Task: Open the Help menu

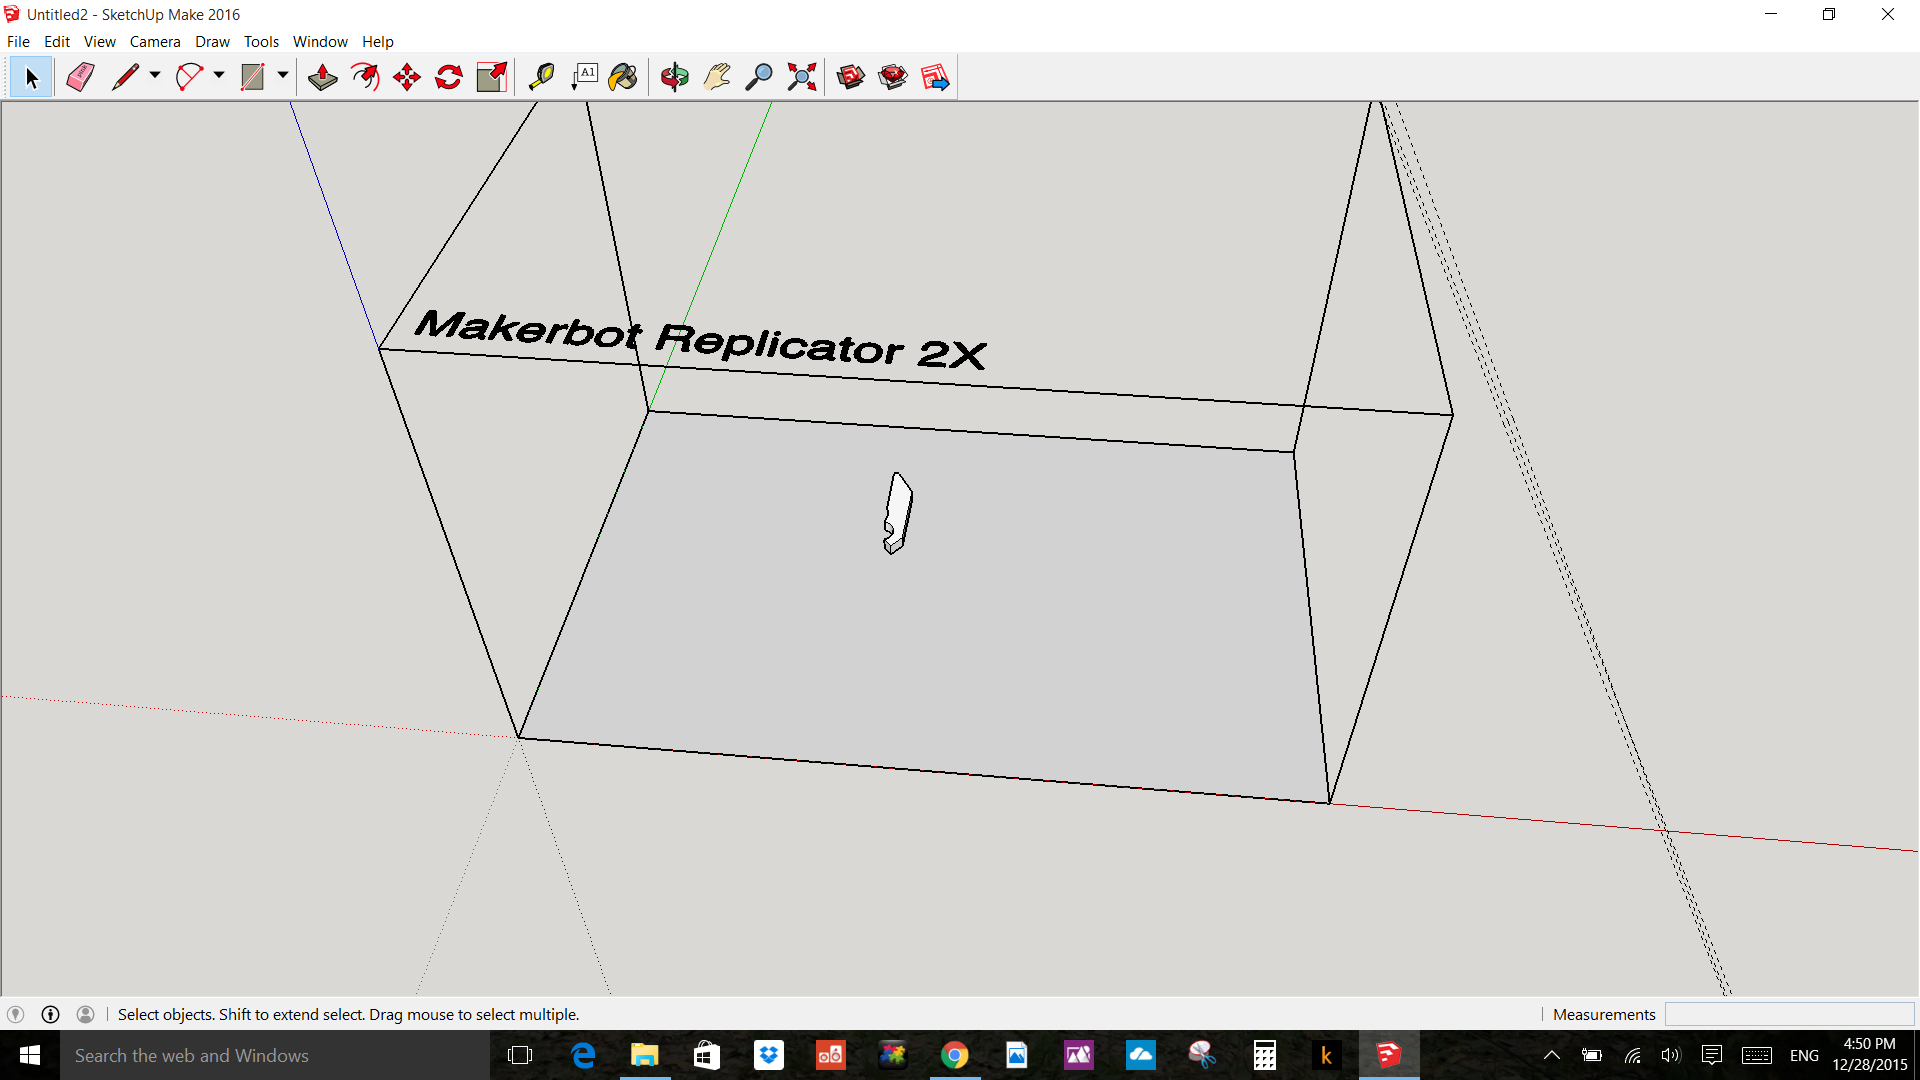Action: 378,41
